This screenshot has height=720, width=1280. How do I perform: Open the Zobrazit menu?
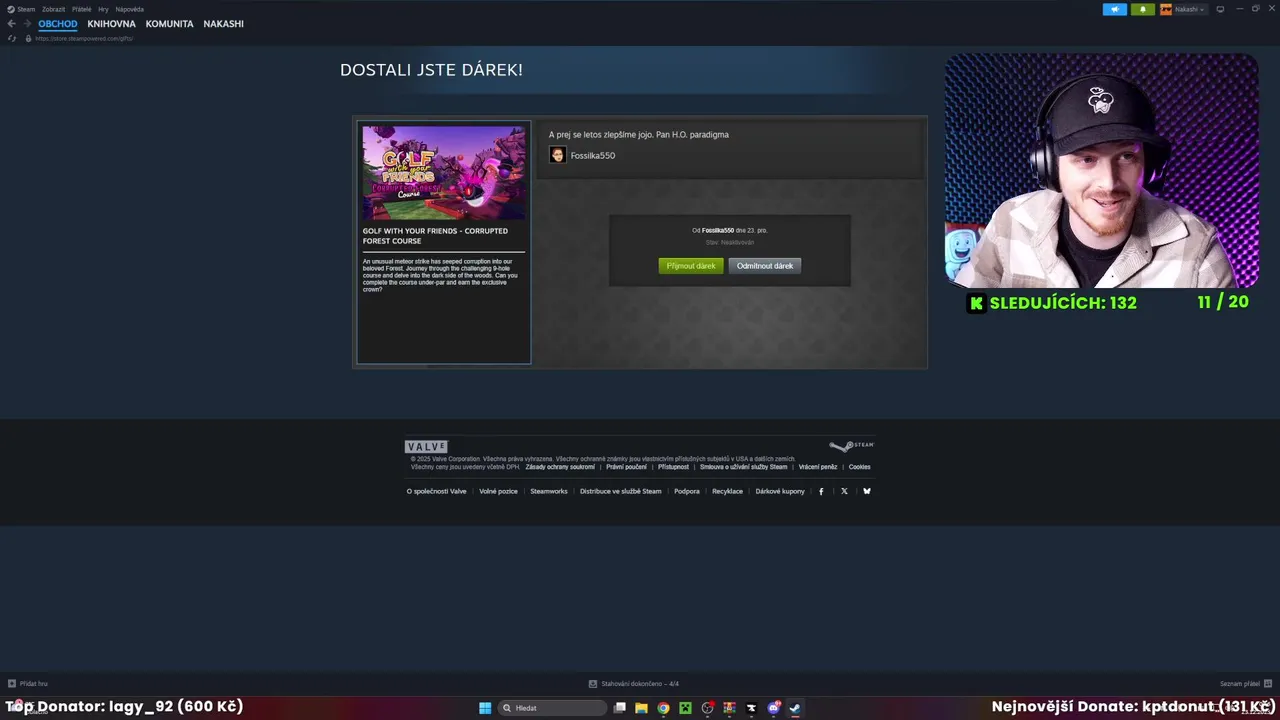click(x=53, y=9)
